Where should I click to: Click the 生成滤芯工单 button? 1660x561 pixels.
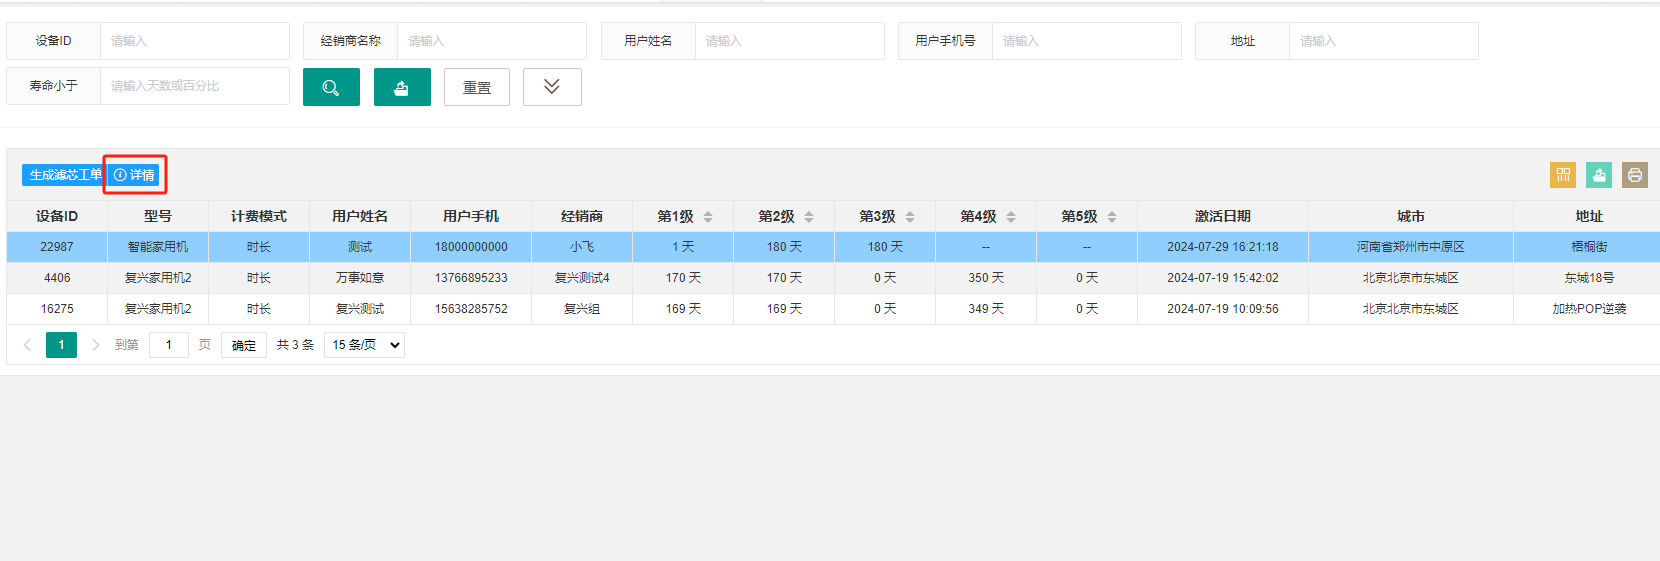[x=64, y=175]
